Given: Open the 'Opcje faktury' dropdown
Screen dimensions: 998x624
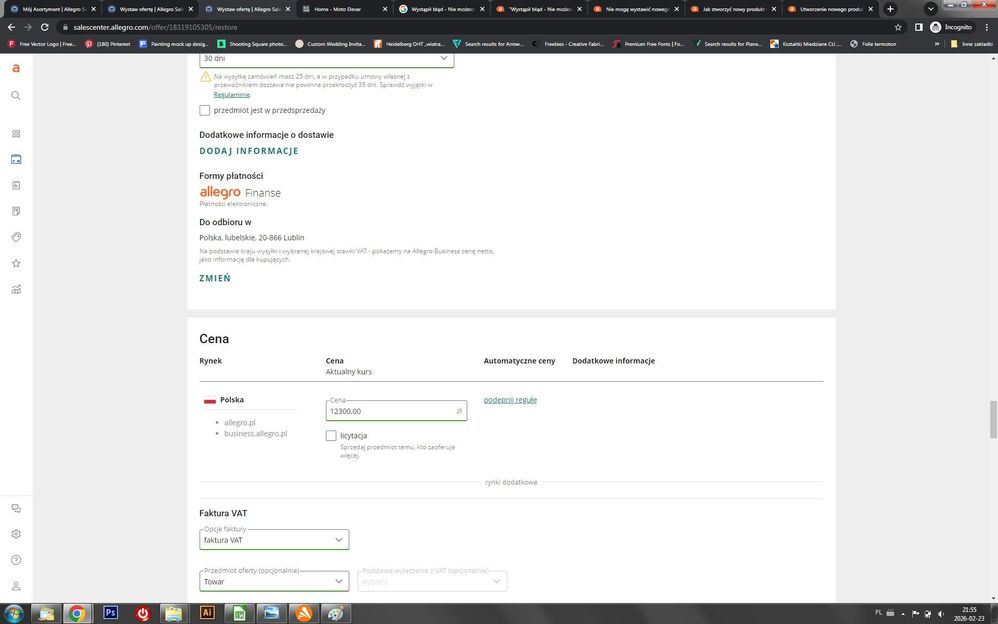Looking at the screenshot, I should [274, 540].
